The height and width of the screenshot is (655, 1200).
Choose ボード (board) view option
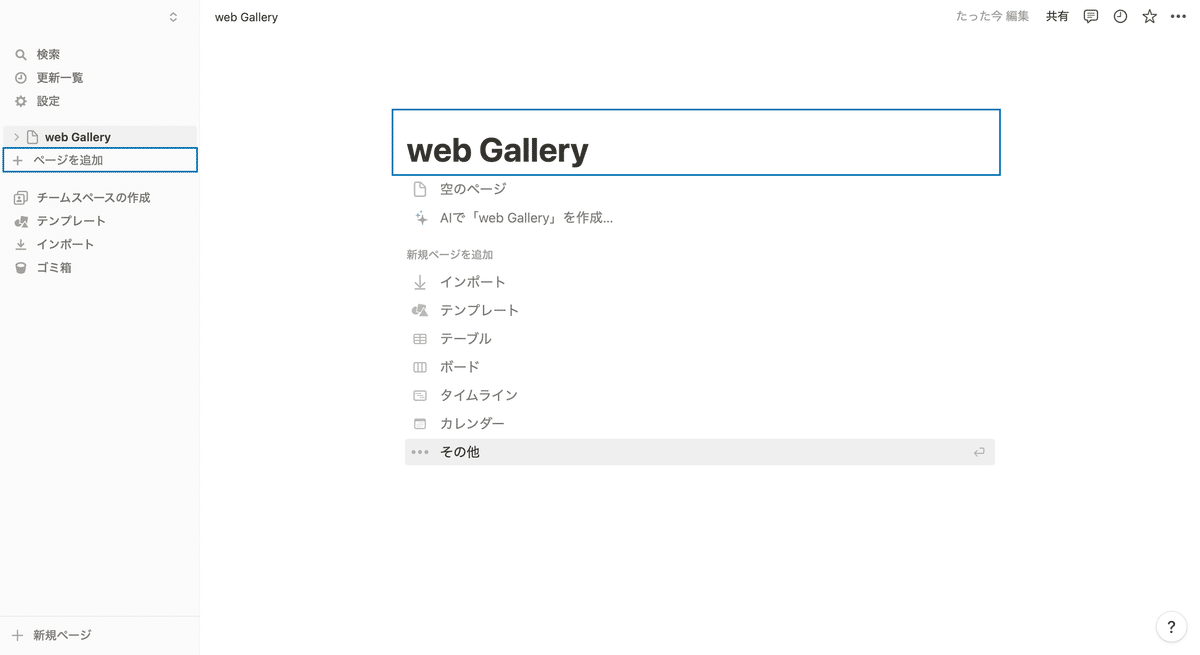tap(460, 367)
